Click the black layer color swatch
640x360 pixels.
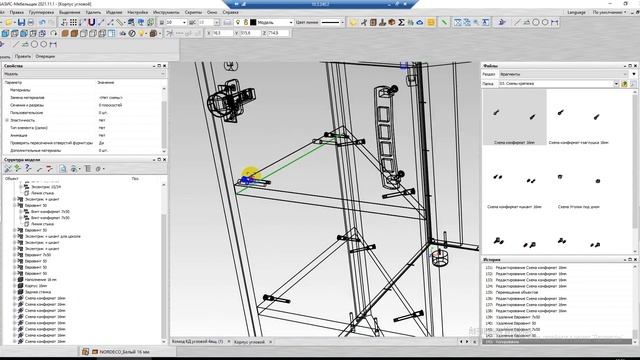tap(253, 22)
